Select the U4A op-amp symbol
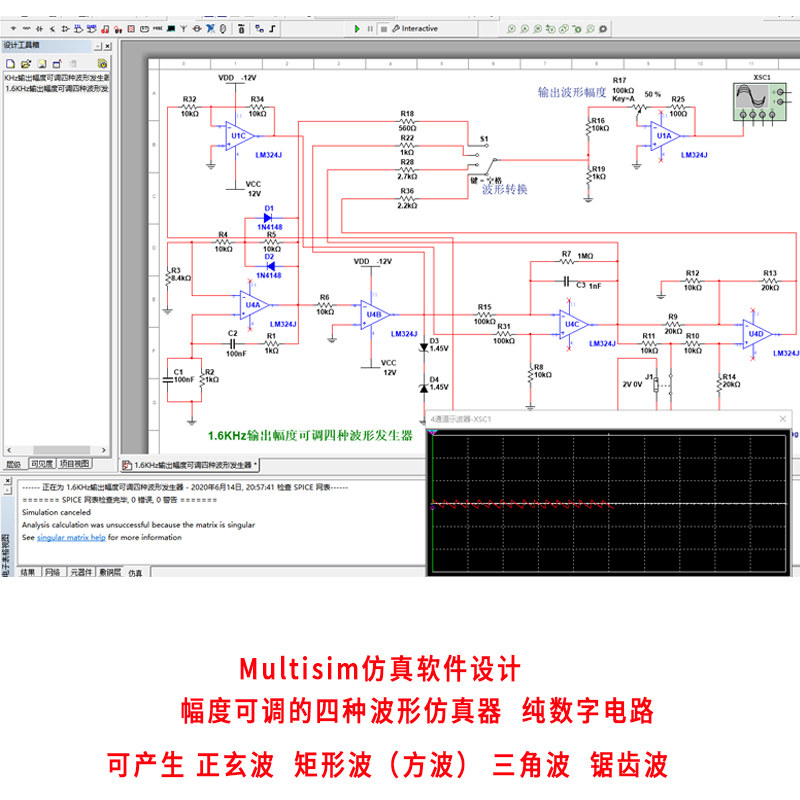Viewport: 800px width, 800px height. (254, 305)
